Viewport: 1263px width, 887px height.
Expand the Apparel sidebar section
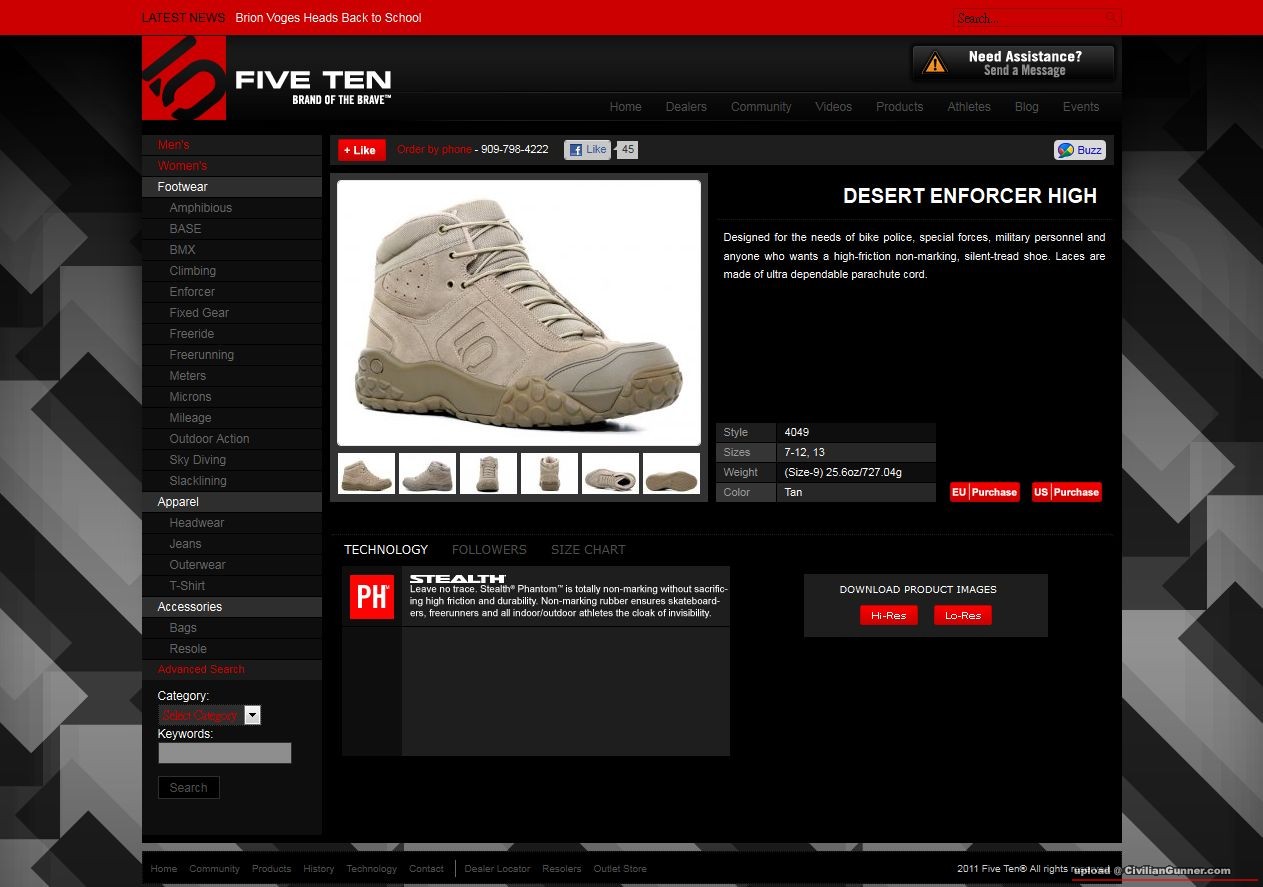[x=178, y=502]
